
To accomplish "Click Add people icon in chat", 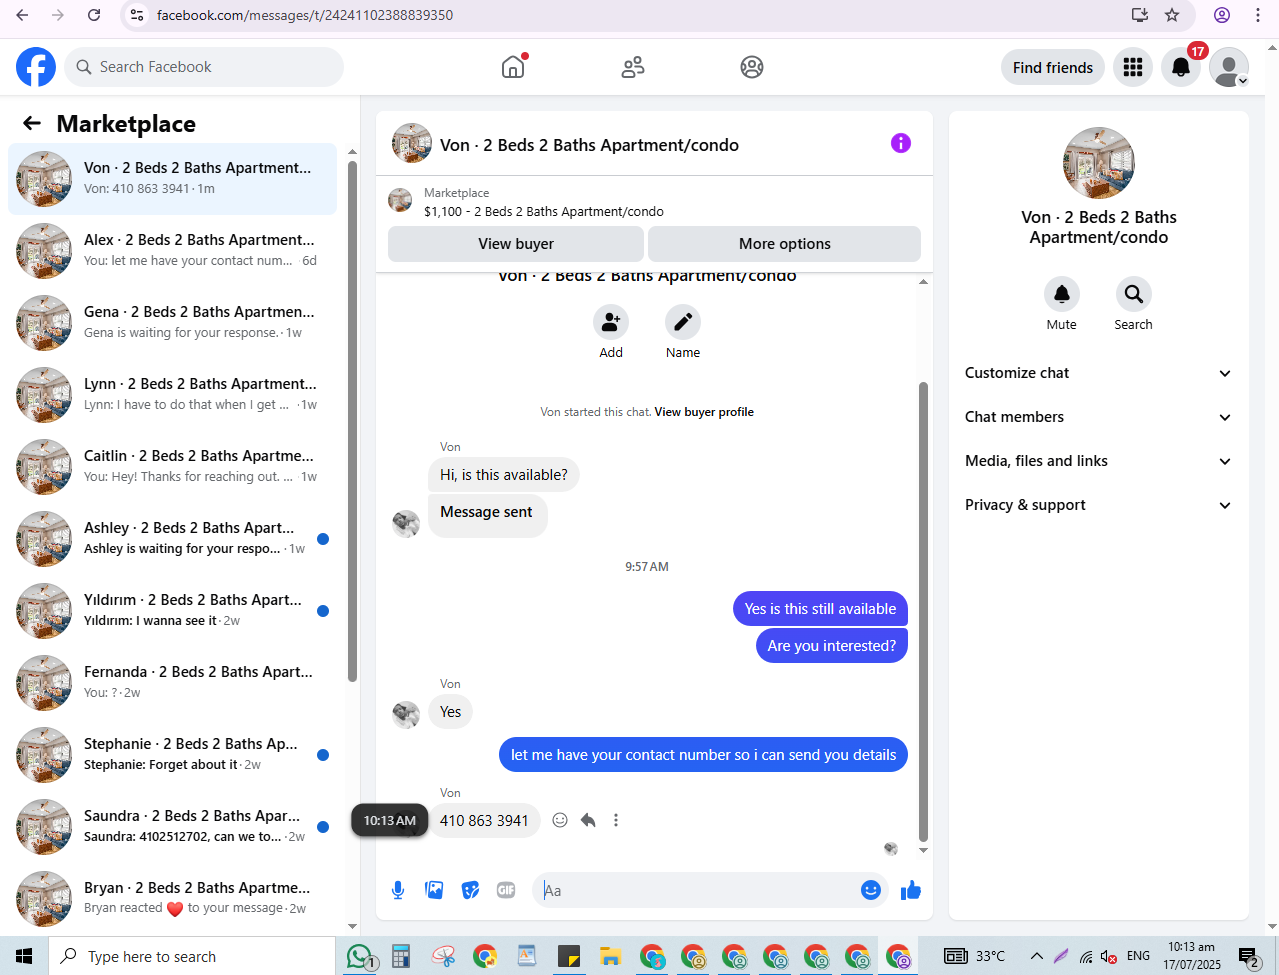I will [x=611, y=322].
